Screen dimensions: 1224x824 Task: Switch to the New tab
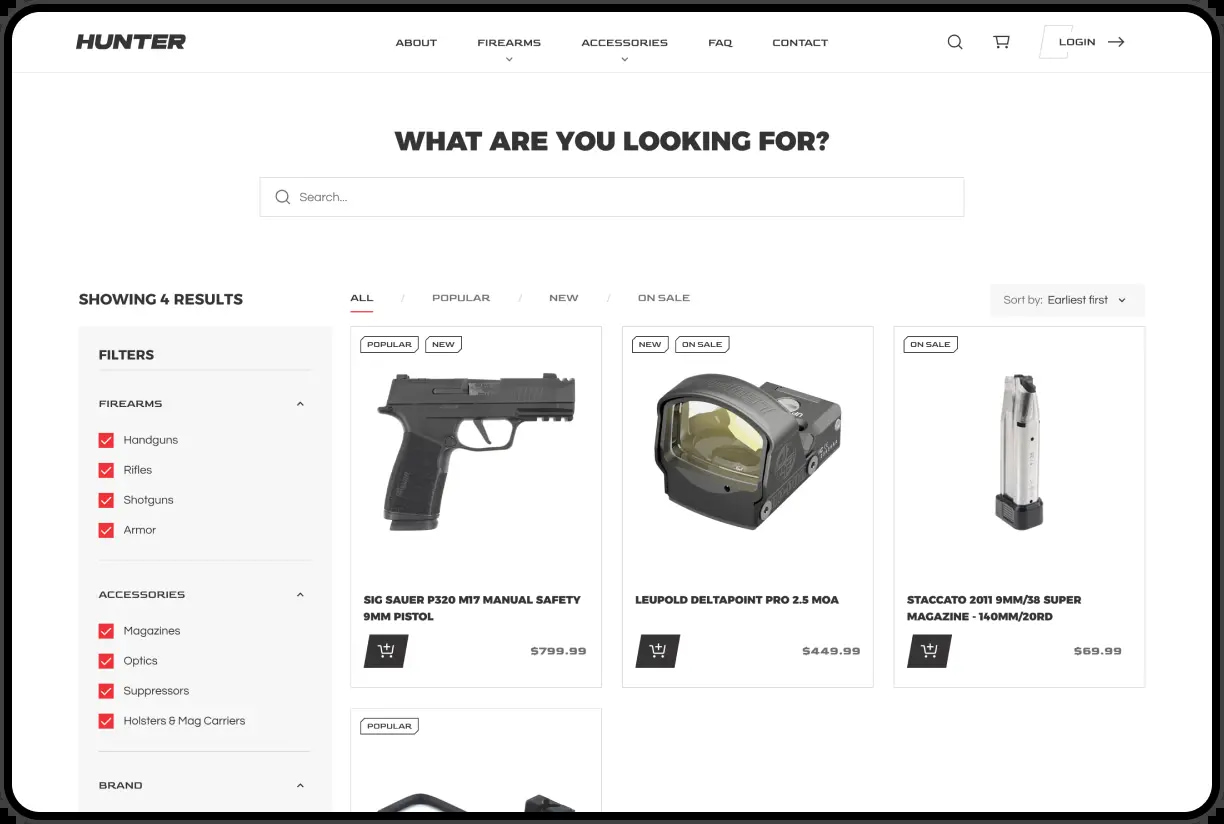coord(564,298)
